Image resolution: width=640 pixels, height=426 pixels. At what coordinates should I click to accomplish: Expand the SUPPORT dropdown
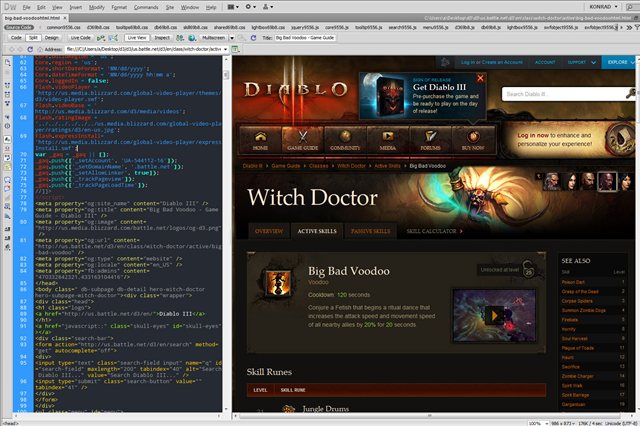(x=581, y=62)
